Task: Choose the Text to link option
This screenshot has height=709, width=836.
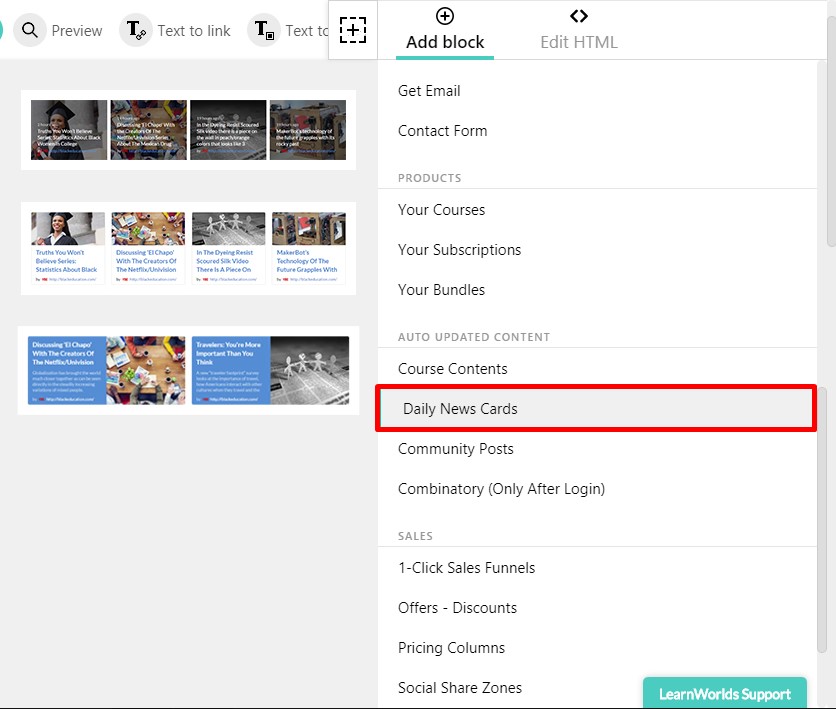Action: point(194,31)
